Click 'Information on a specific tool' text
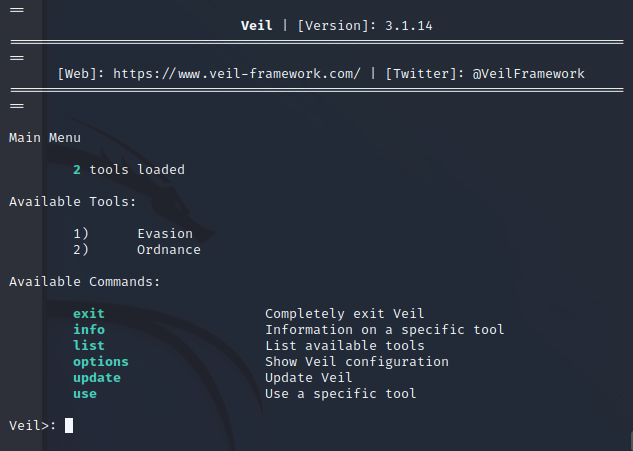Screen dimensions: 633x451 point(385,329)
